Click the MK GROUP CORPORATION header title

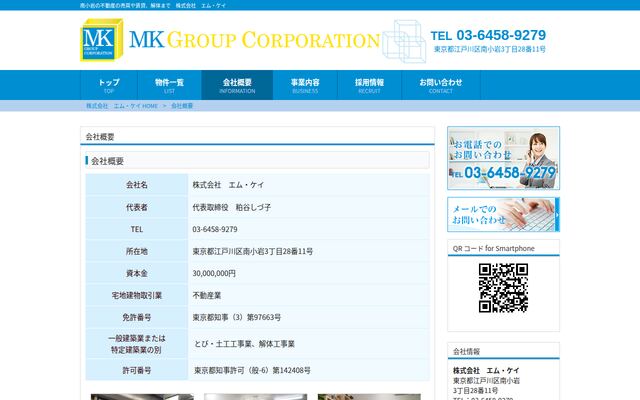255,40
